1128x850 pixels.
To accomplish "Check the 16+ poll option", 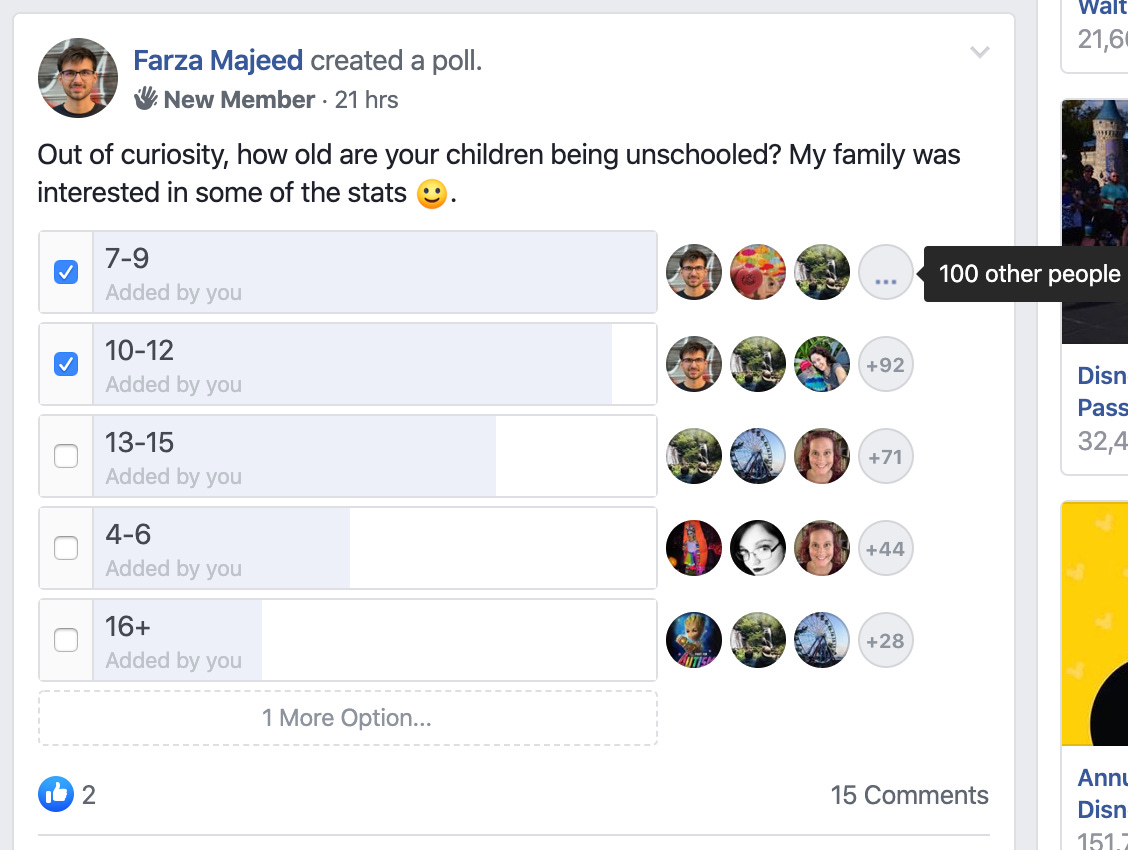I will (x=66, y=641).
